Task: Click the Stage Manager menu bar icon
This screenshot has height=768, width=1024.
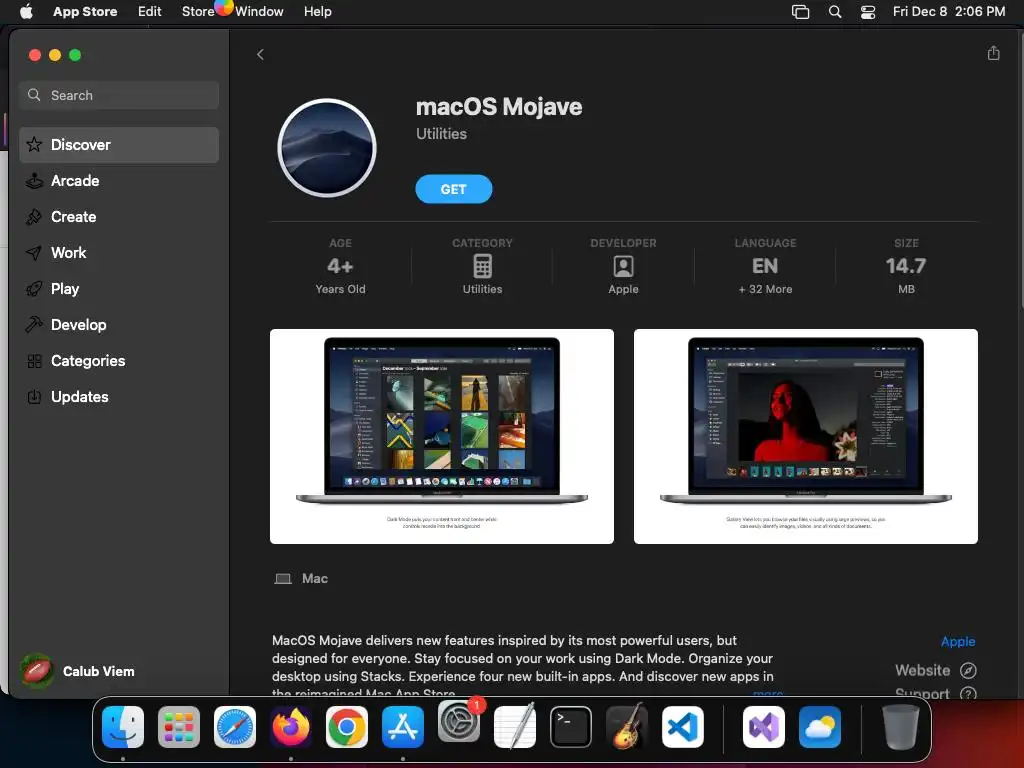Action: [800, 12]
